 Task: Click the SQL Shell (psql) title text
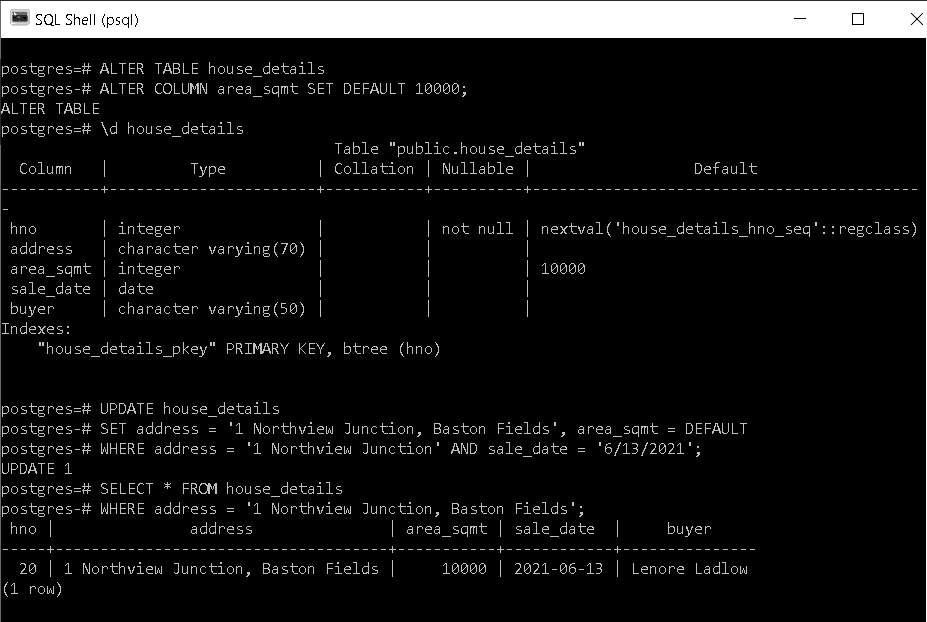pyautogui.click(x=87, y=20)
